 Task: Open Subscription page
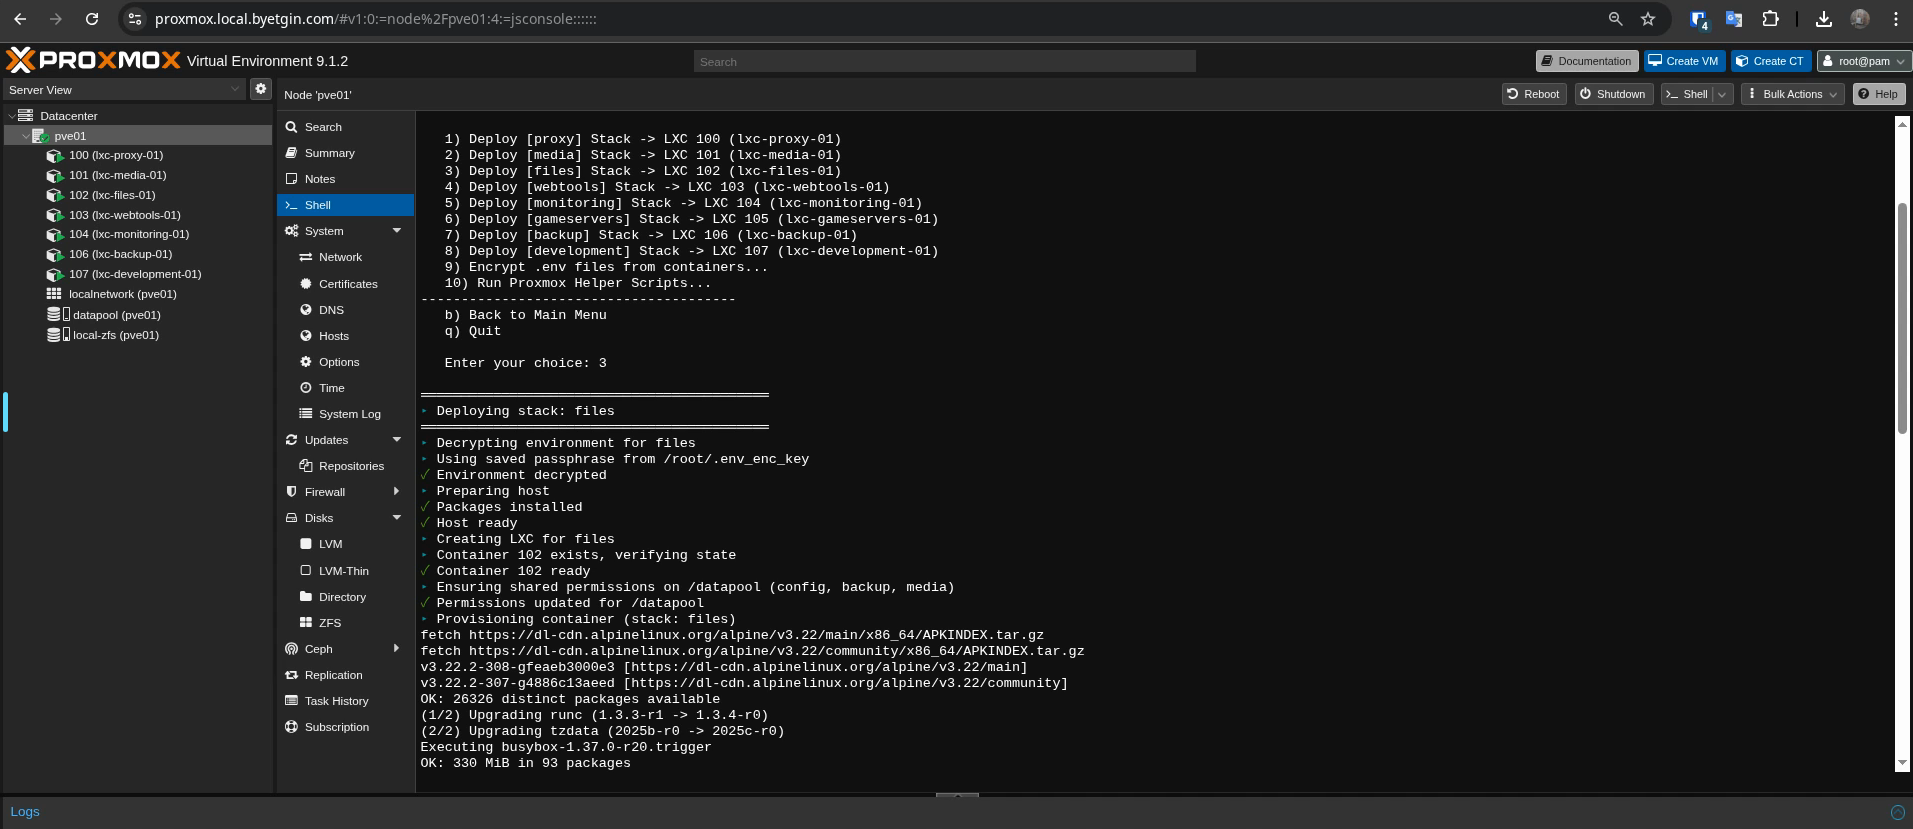coord(336,727)
